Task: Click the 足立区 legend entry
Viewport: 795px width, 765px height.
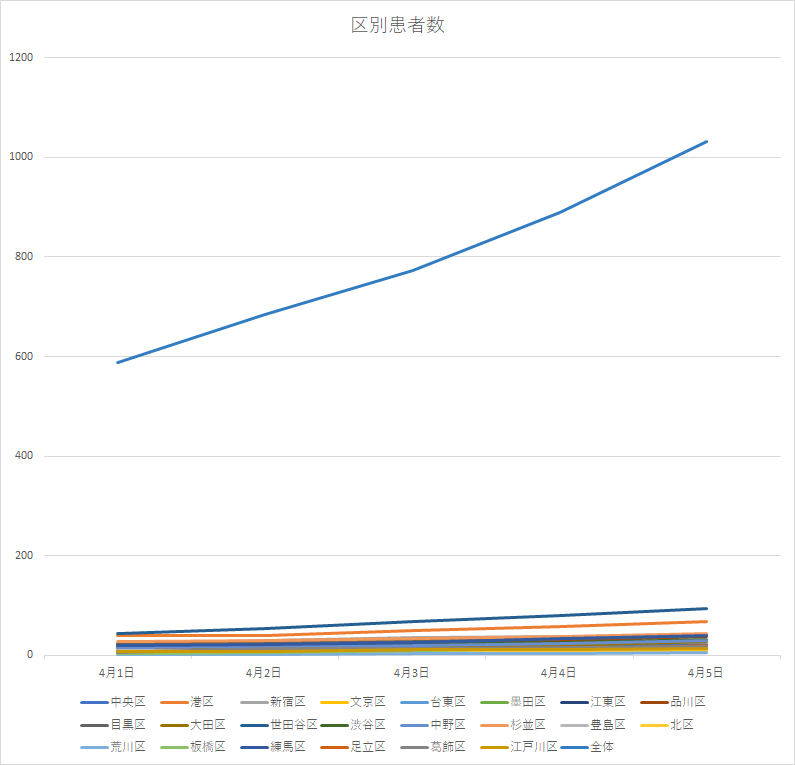Action: tap(353, 747)
